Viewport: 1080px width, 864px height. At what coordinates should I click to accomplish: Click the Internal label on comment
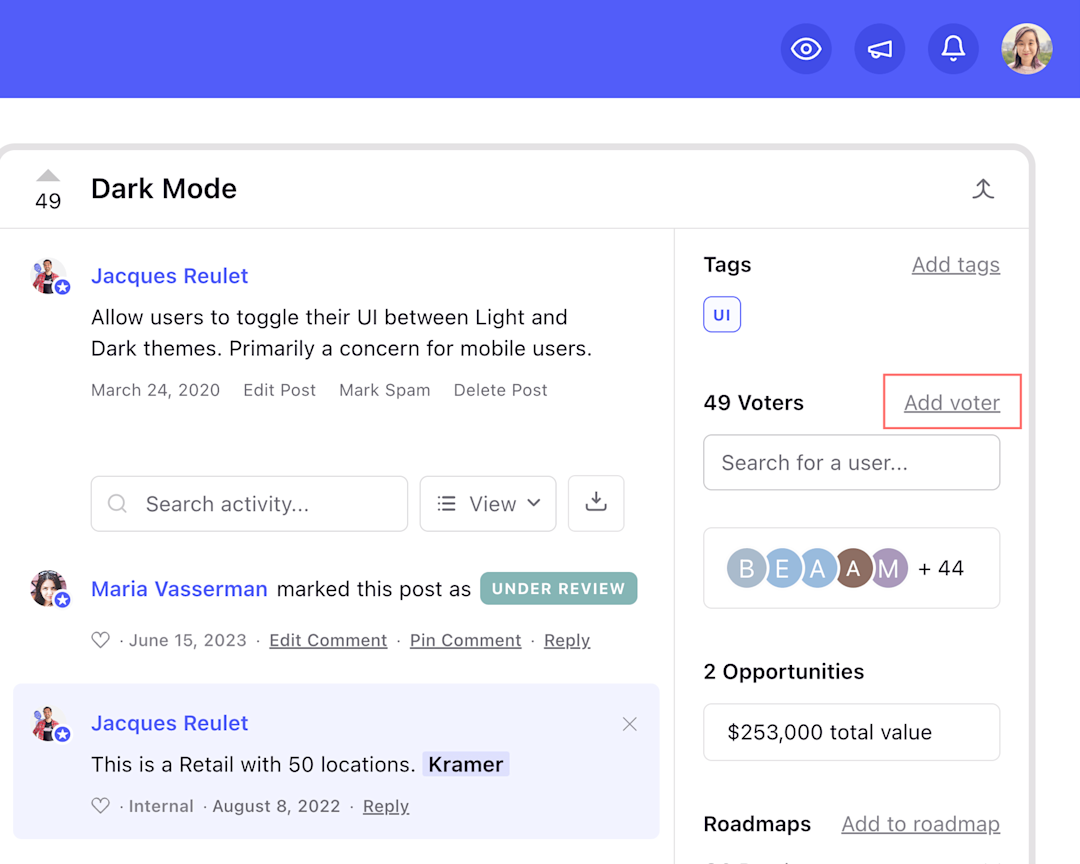tap(161, 806)
